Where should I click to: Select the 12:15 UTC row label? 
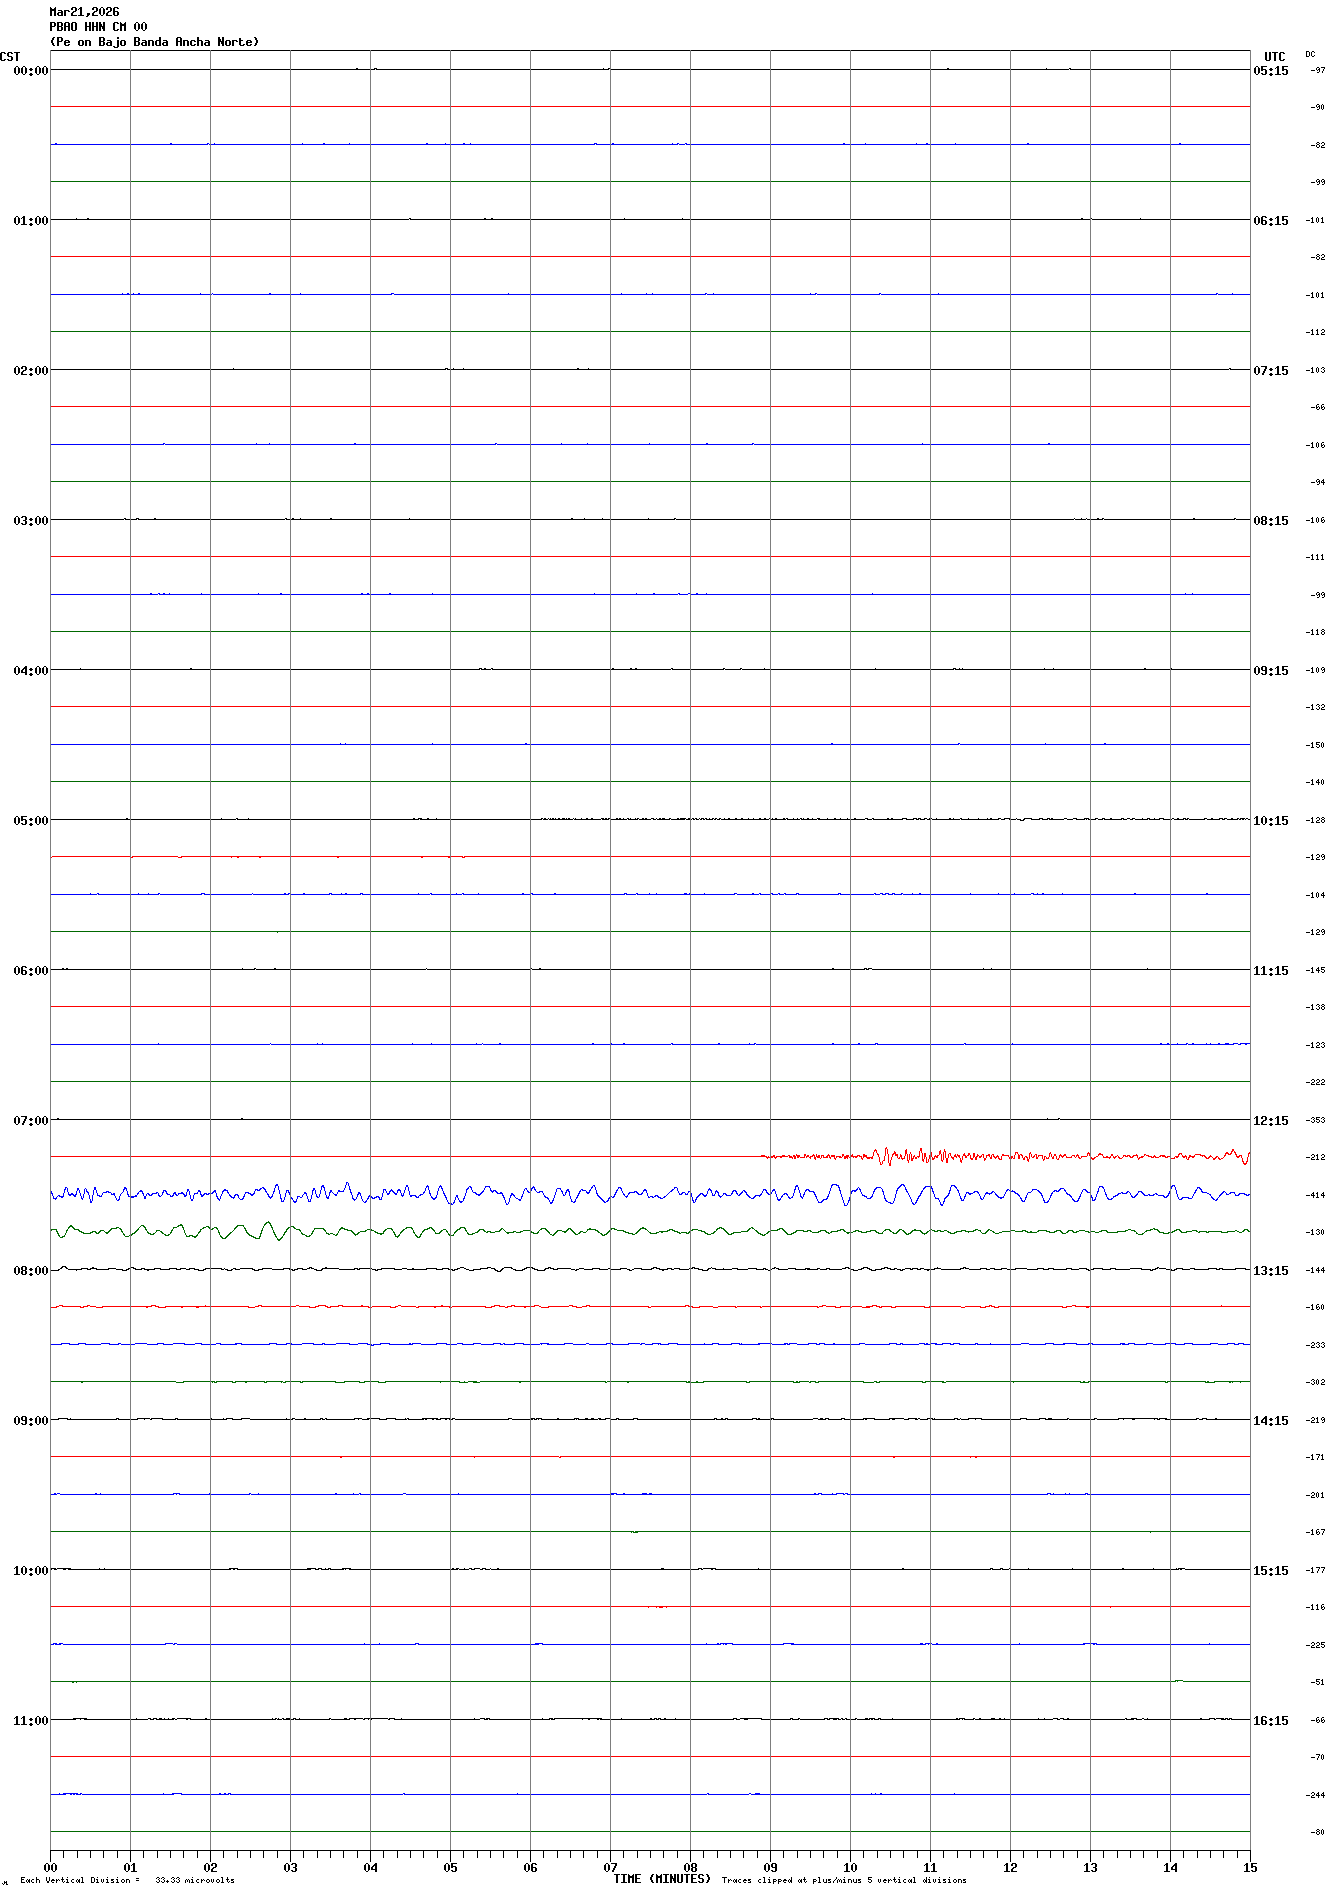click(1271, 1121)
